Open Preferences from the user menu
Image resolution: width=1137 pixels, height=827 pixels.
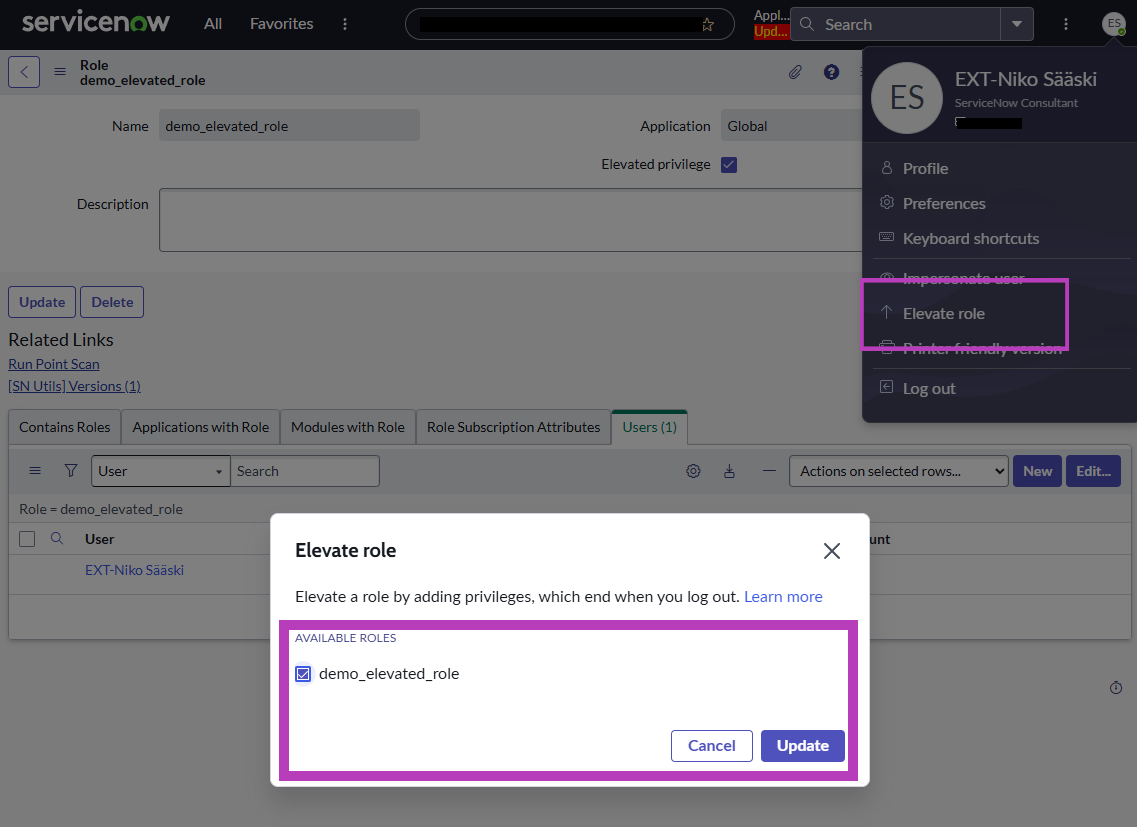[943, 203]
